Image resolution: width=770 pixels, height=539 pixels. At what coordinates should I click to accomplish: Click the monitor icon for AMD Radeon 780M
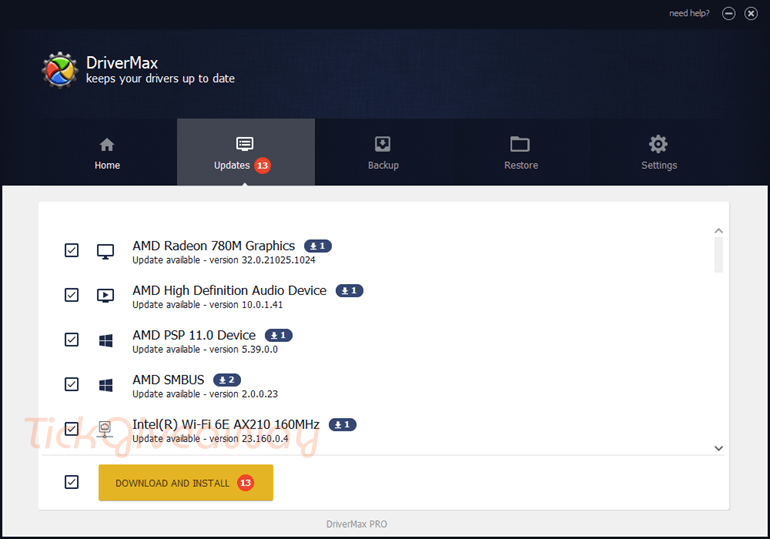(106, 251)
